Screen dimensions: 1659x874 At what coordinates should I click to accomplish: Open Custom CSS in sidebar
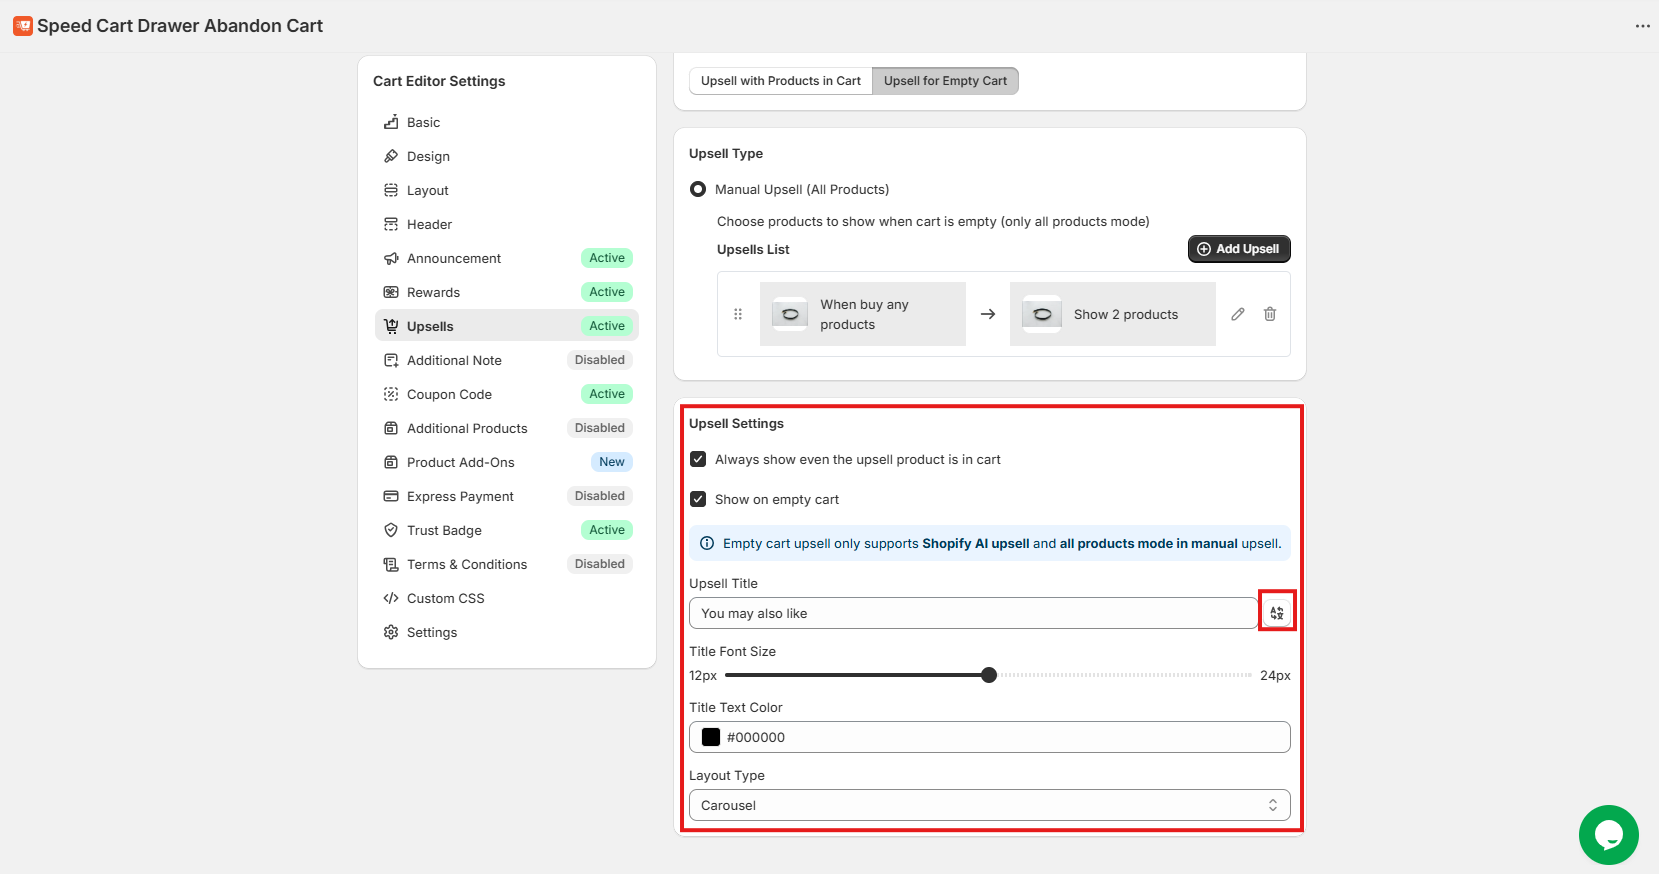(x=445, y=599)
